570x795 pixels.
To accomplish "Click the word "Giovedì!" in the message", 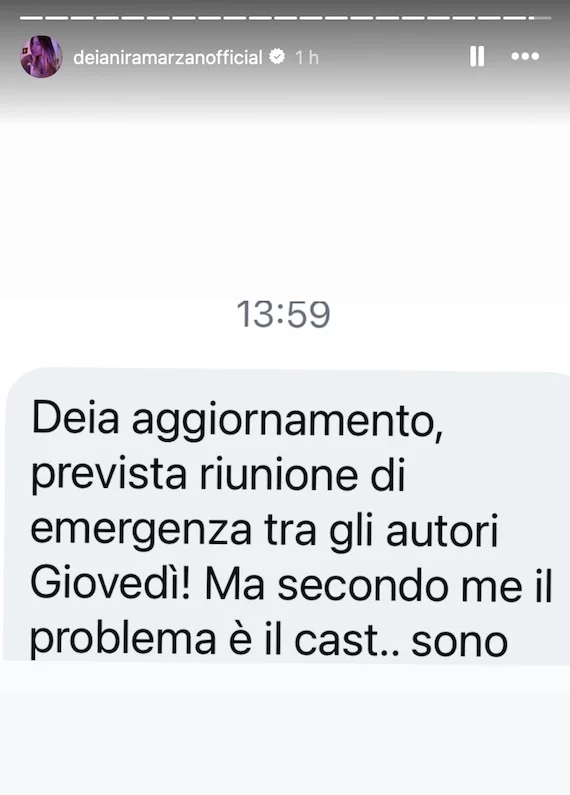I will (111, 585).
